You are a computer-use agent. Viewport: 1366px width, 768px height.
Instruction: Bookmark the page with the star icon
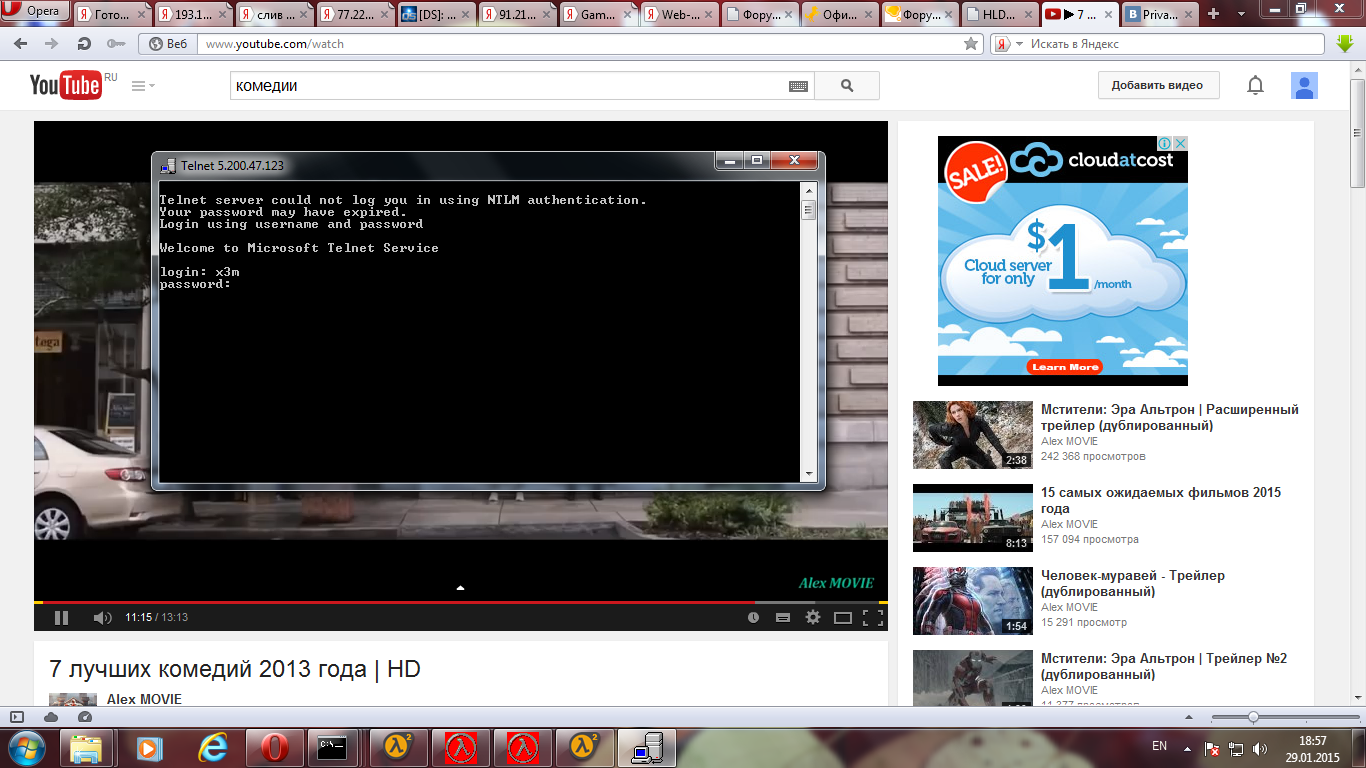tap(970, 44)
